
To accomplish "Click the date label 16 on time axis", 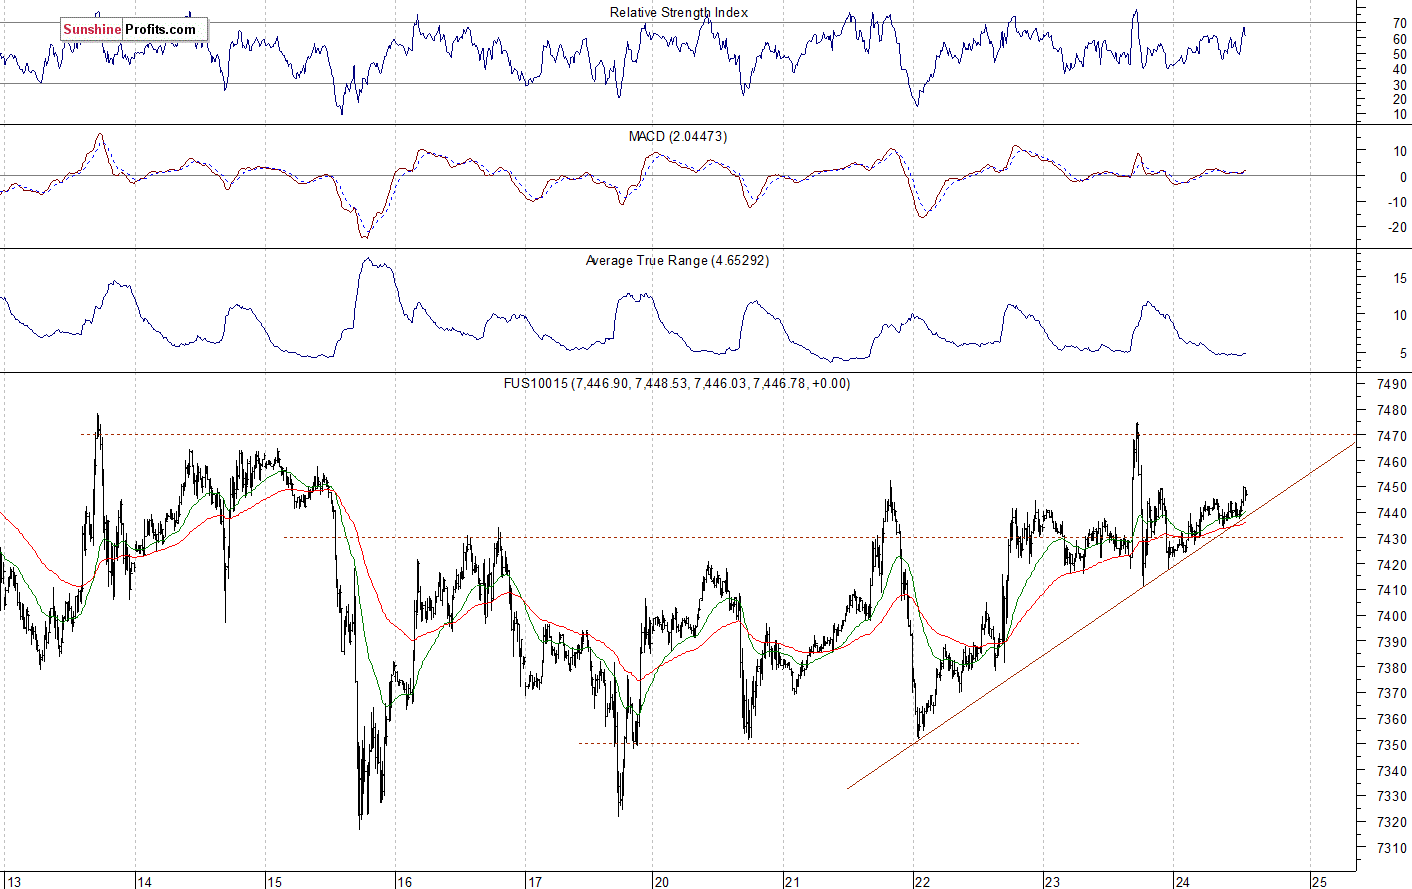I will (x=404, y=882).
